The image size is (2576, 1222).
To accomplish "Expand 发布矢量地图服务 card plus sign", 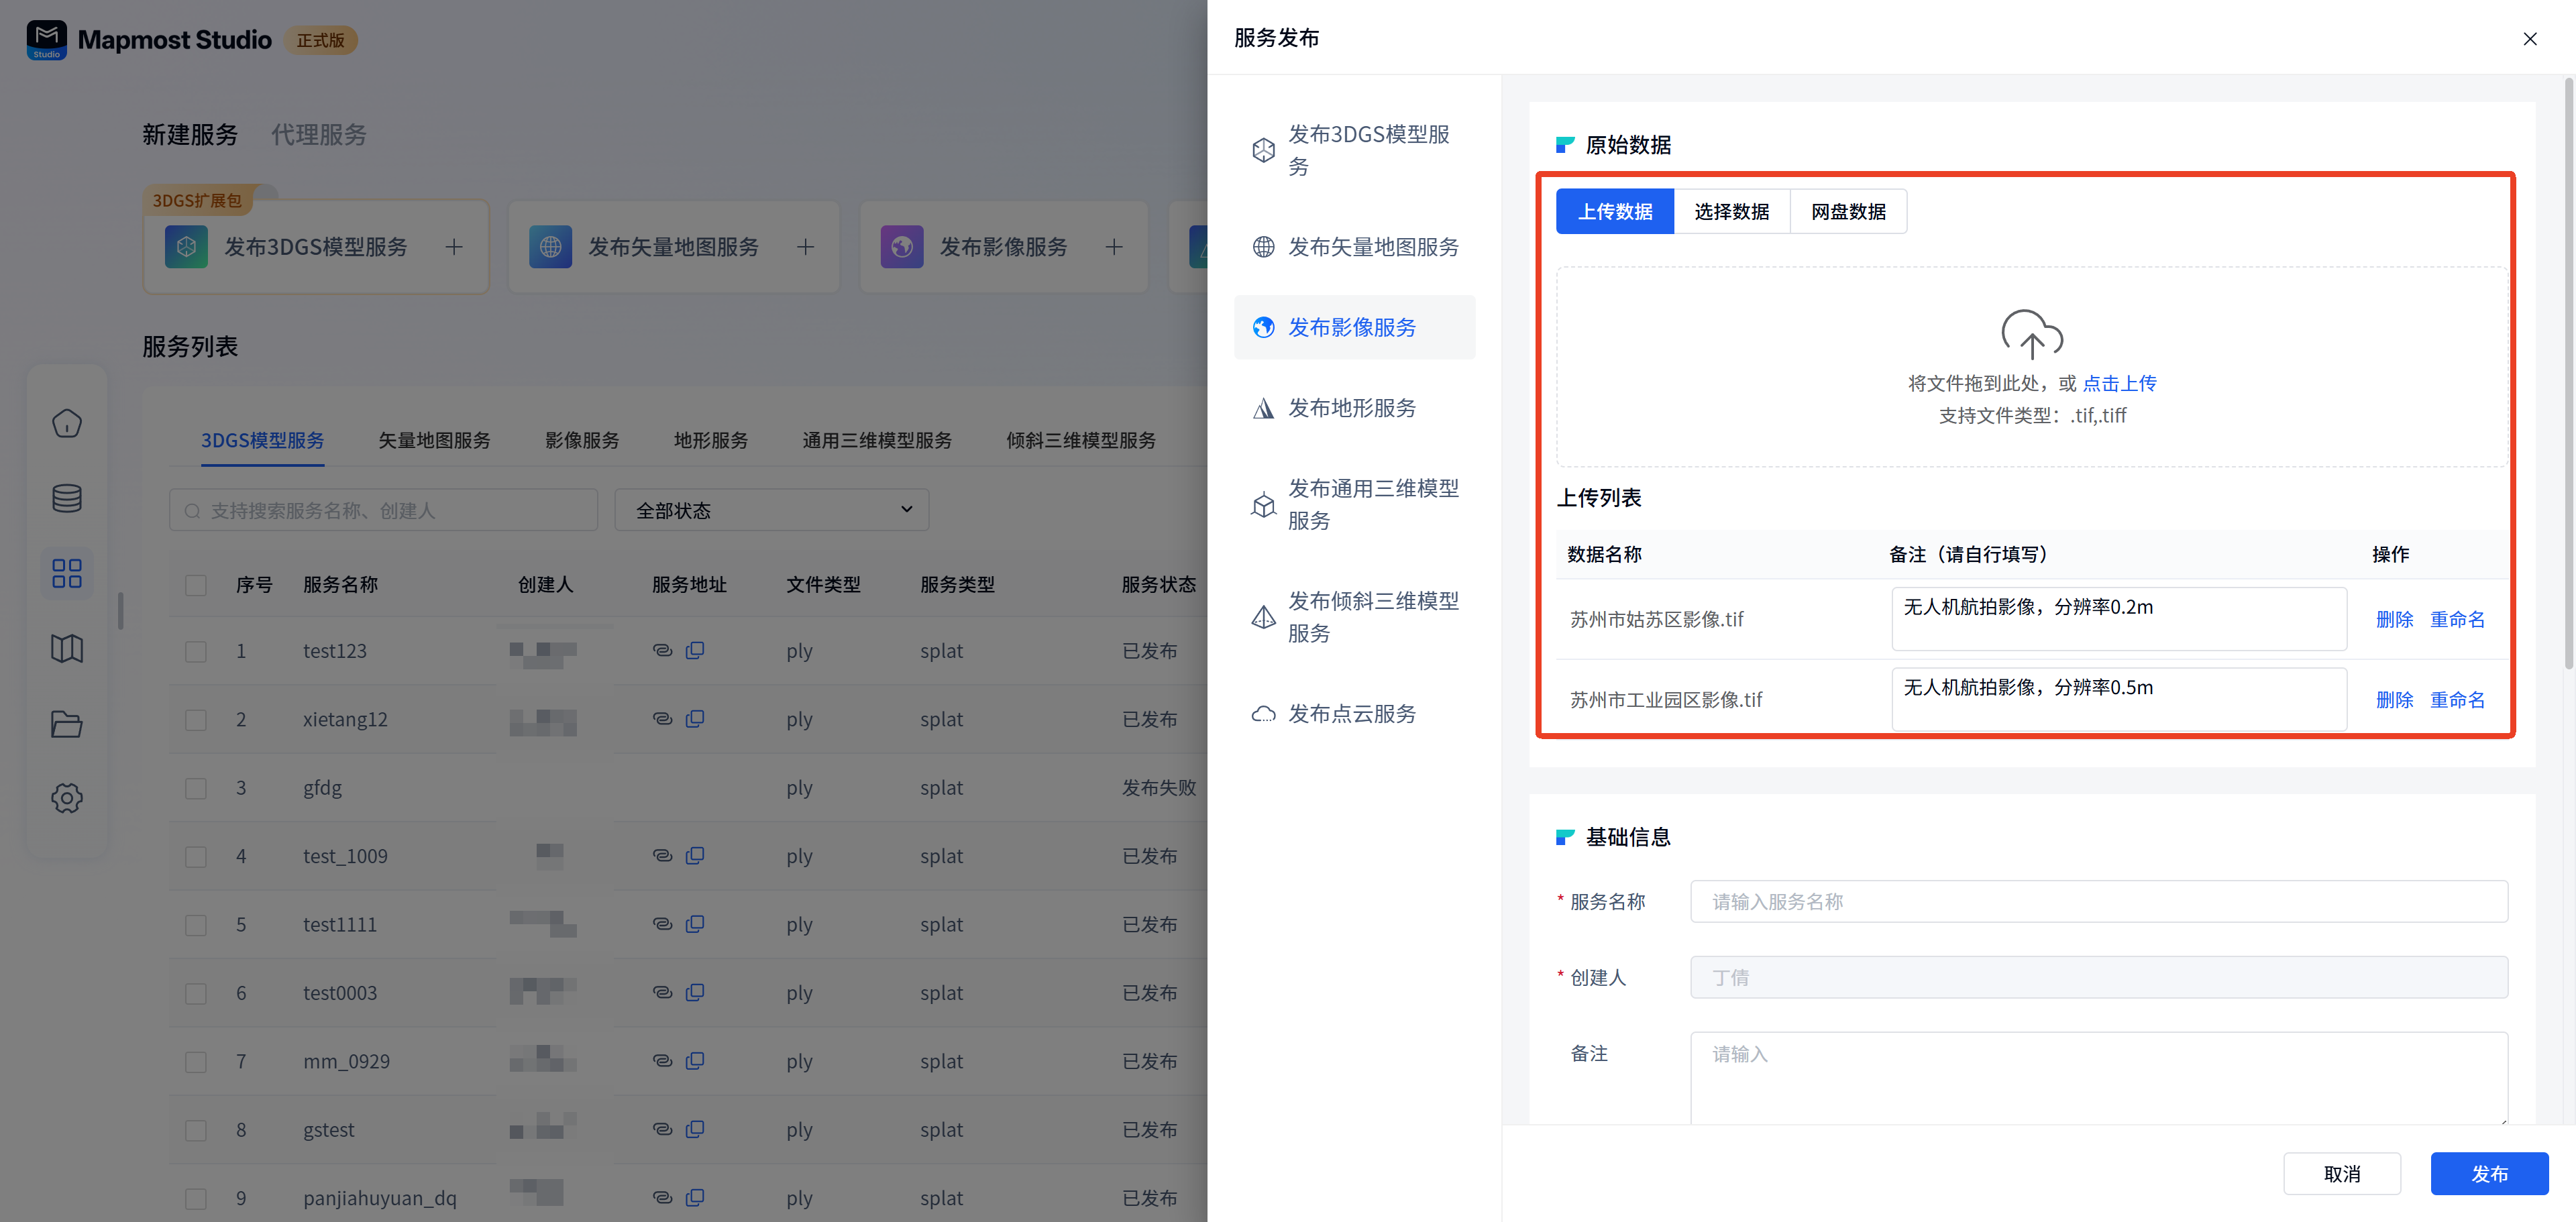I will (x=805, y=247).
